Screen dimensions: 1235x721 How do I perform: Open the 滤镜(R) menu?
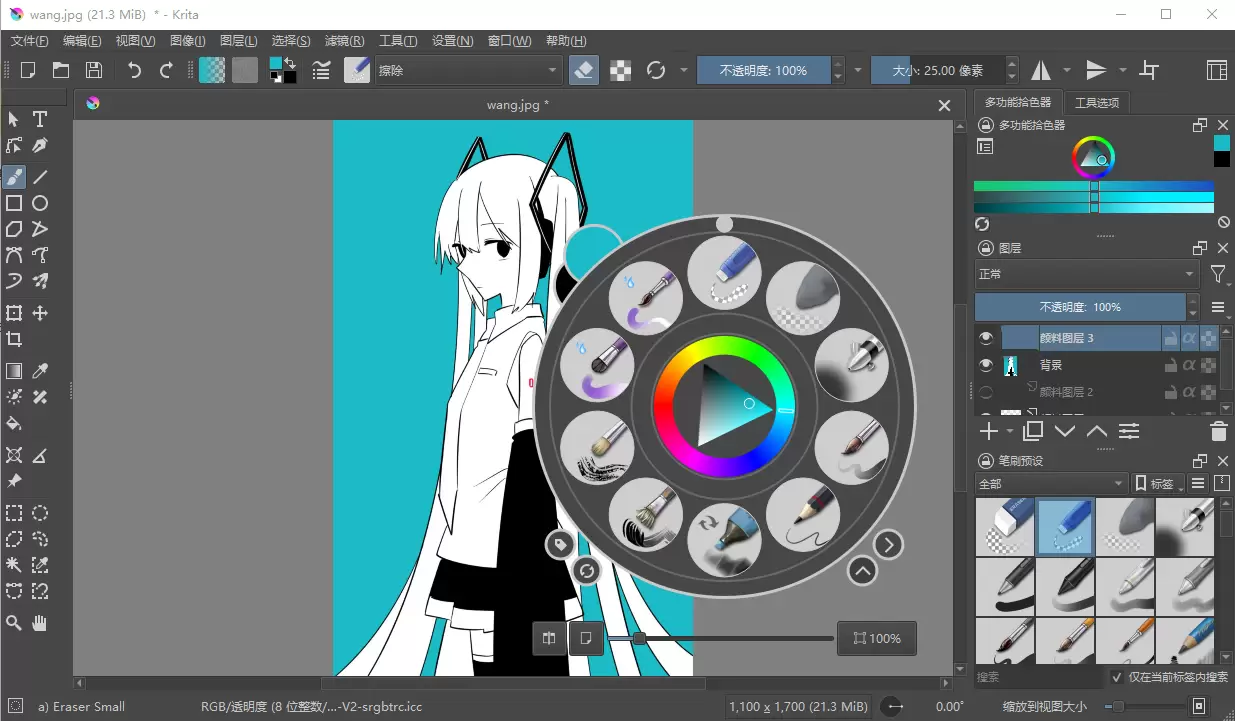click(345, 41)
